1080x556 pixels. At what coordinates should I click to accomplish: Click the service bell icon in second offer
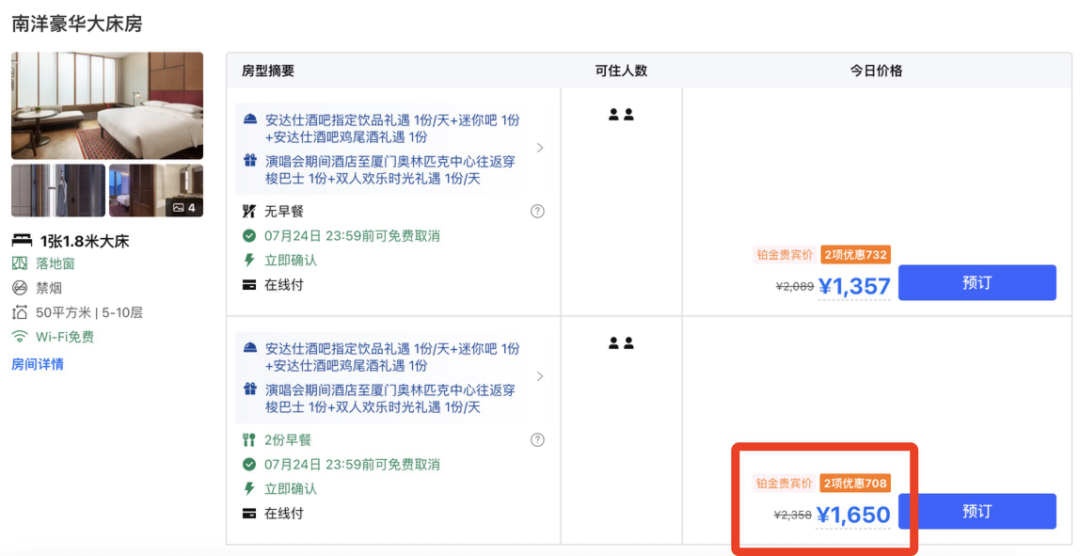250,348
